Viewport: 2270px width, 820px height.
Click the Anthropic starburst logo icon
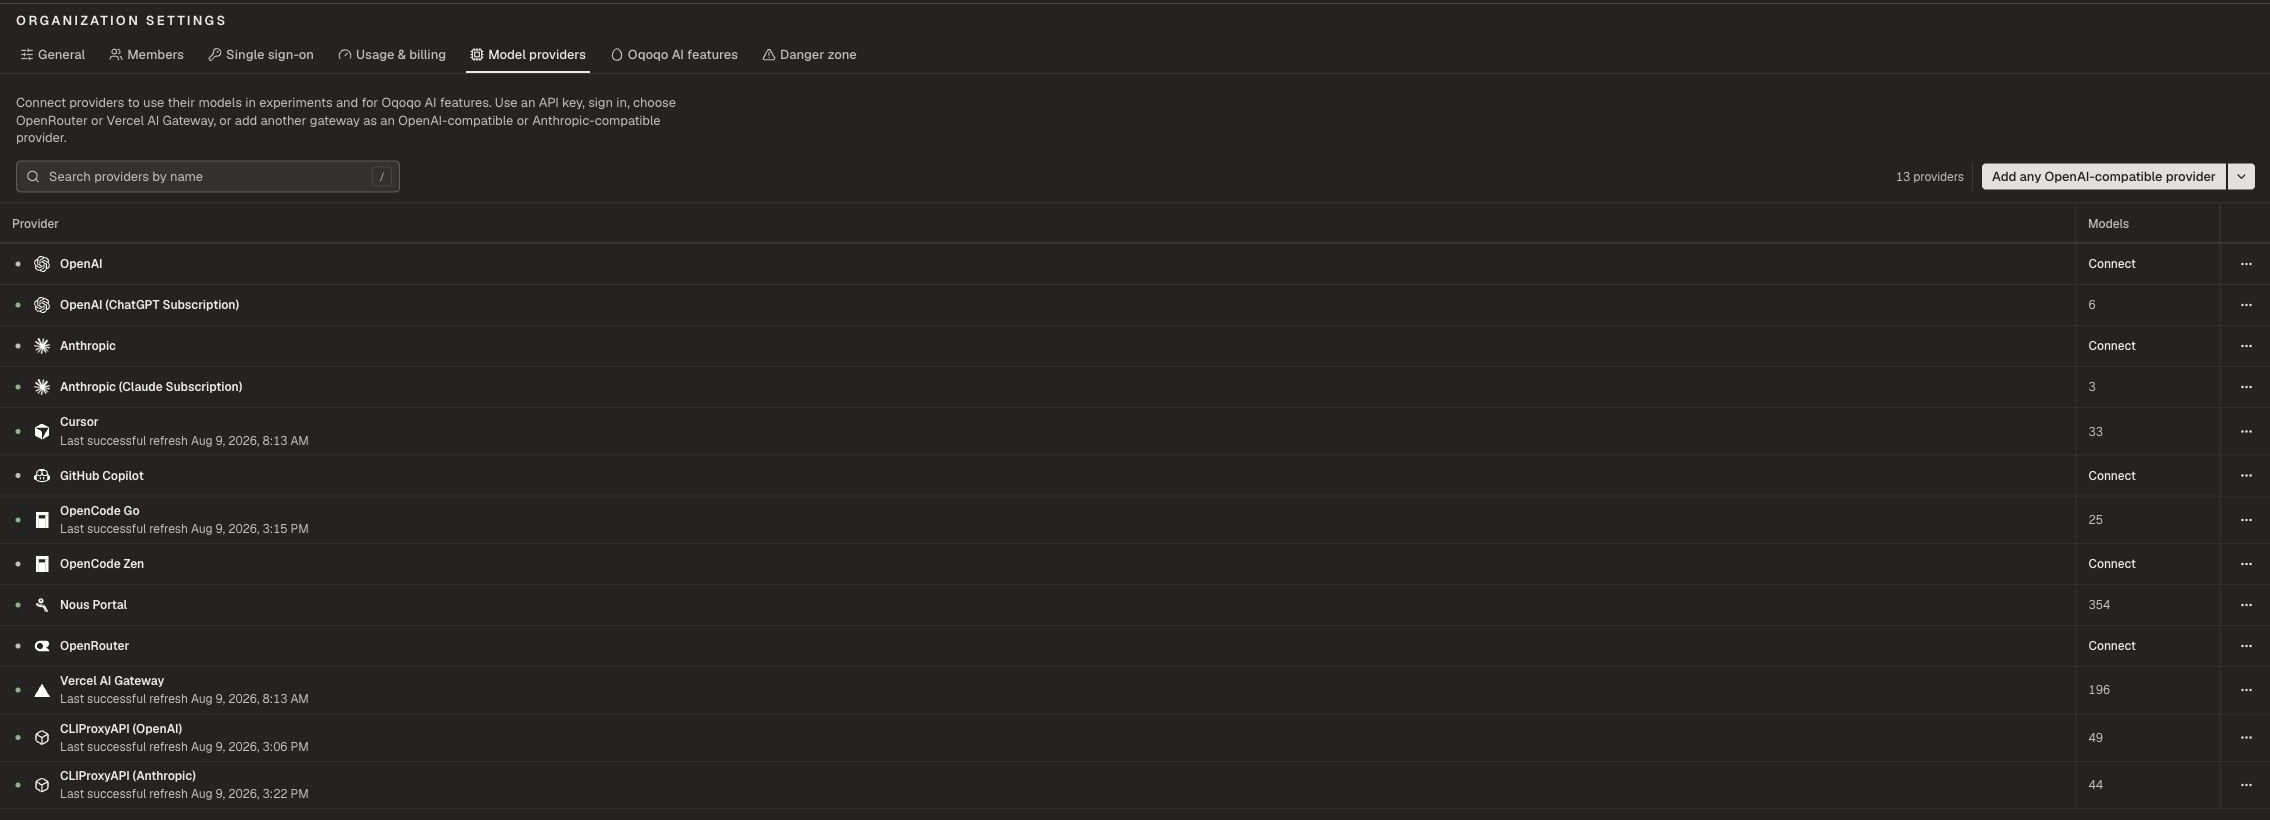[42, 346]
